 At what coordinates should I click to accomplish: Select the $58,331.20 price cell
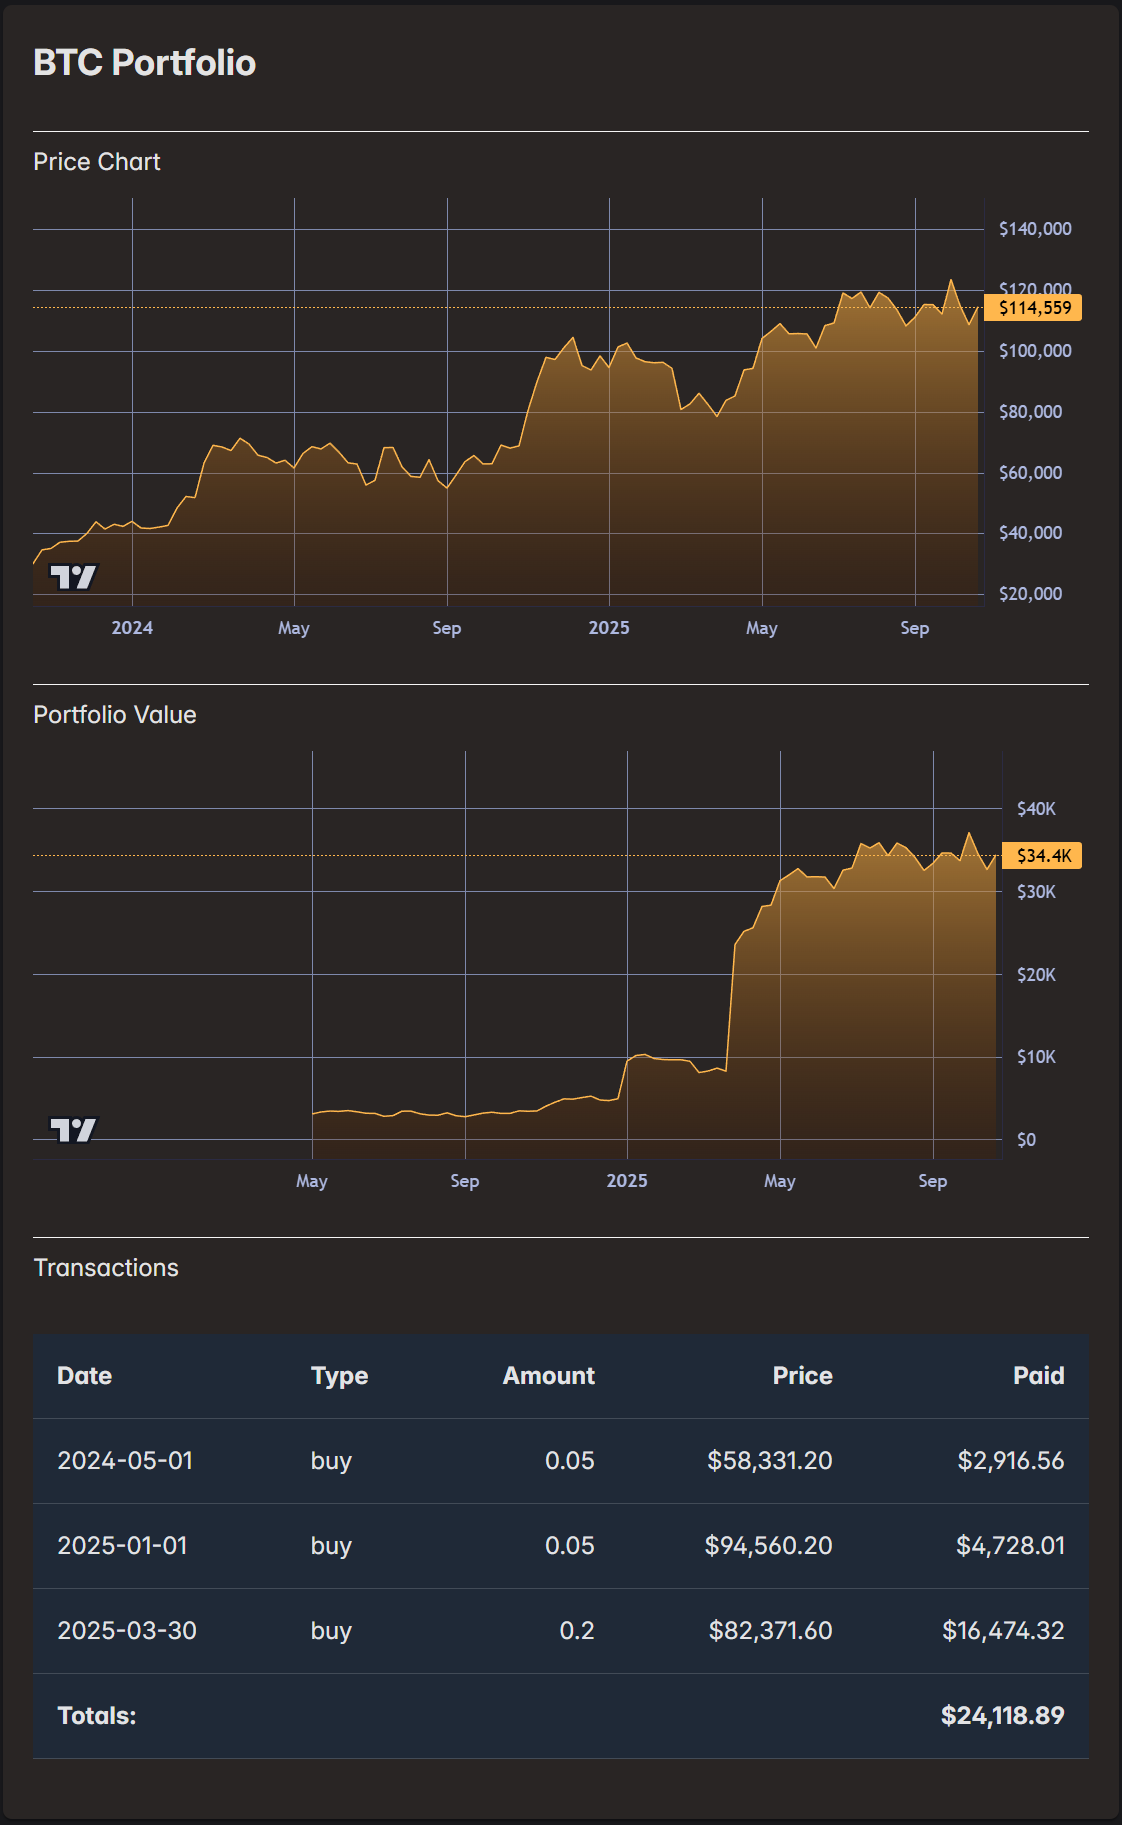769,1461
